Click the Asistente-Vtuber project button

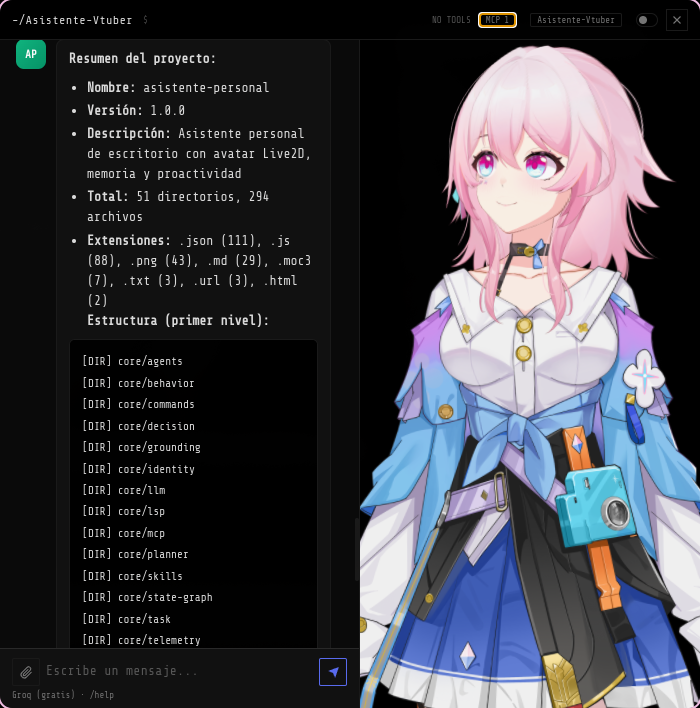[x=576, y=20]
